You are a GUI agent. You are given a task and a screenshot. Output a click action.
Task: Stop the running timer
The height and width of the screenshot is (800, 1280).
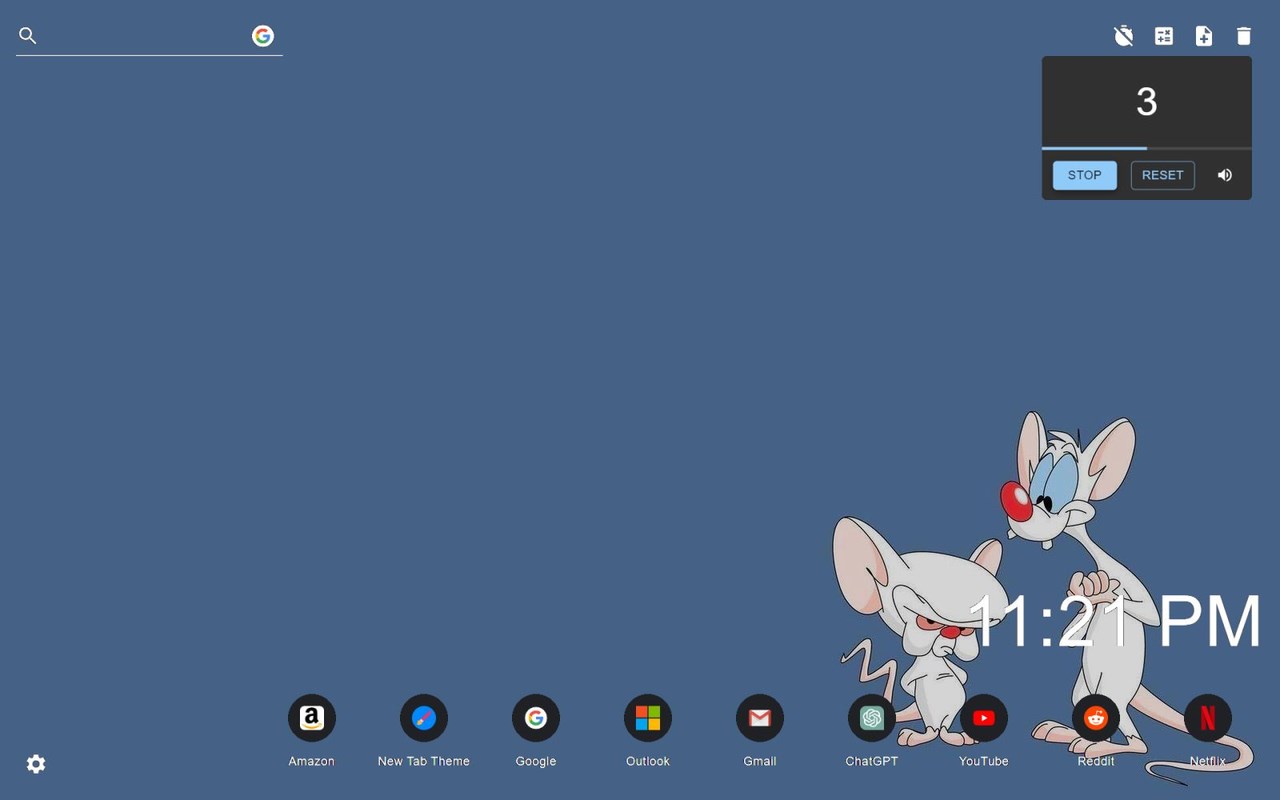pyautogui.click(x=1085, y=175)
